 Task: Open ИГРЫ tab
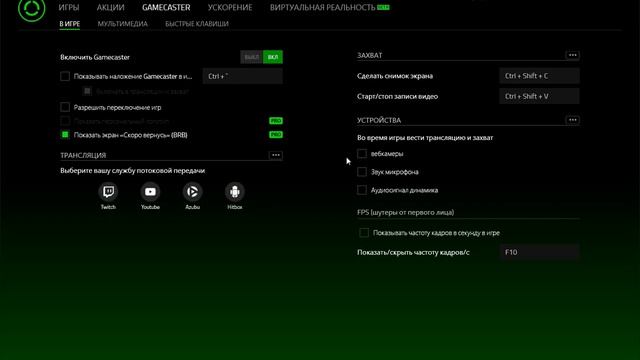click(x=69, y=7)
